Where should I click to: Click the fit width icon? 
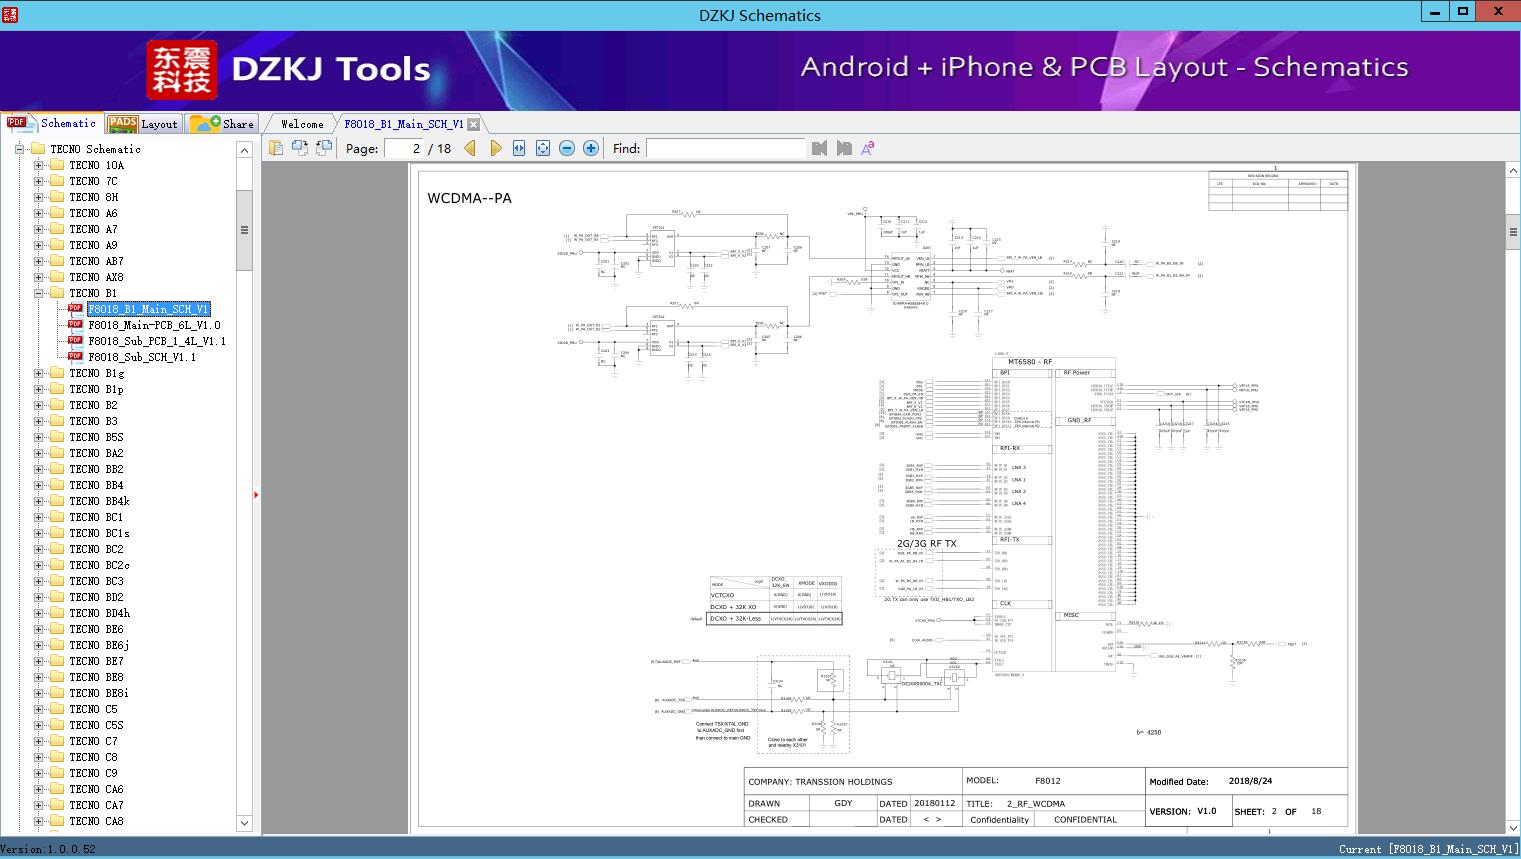coord(519,148)
